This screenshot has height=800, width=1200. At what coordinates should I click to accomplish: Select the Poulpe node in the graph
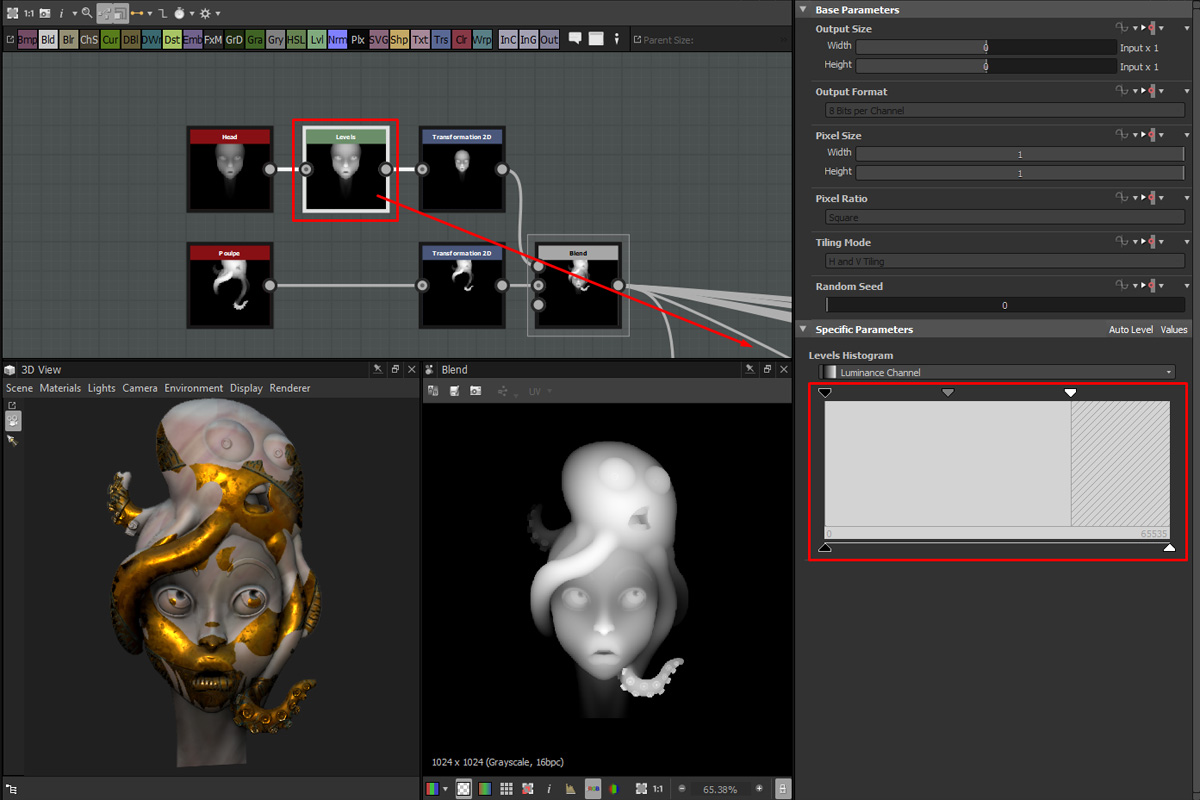pyautogui.click(x=230, y=285)
